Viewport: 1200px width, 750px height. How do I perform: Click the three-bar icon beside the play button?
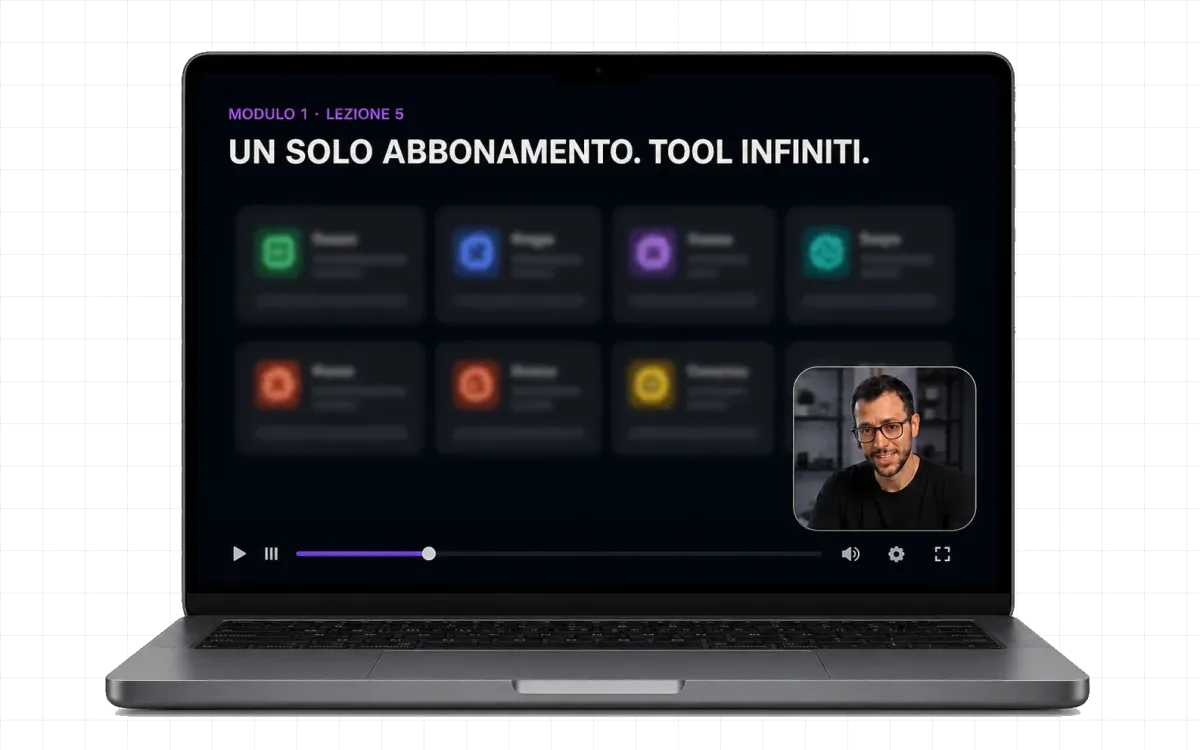271,553
